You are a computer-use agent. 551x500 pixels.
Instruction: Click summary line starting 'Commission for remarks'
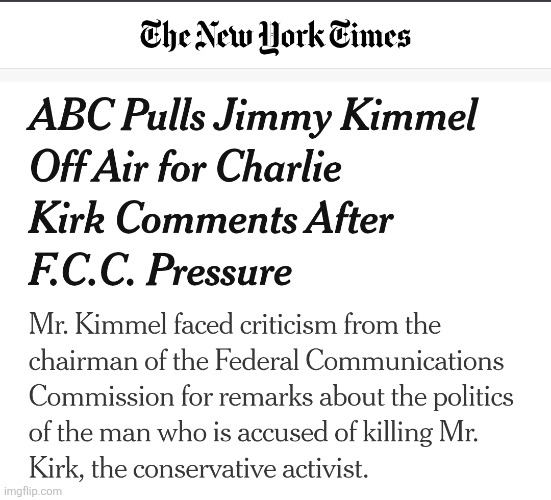271,397
